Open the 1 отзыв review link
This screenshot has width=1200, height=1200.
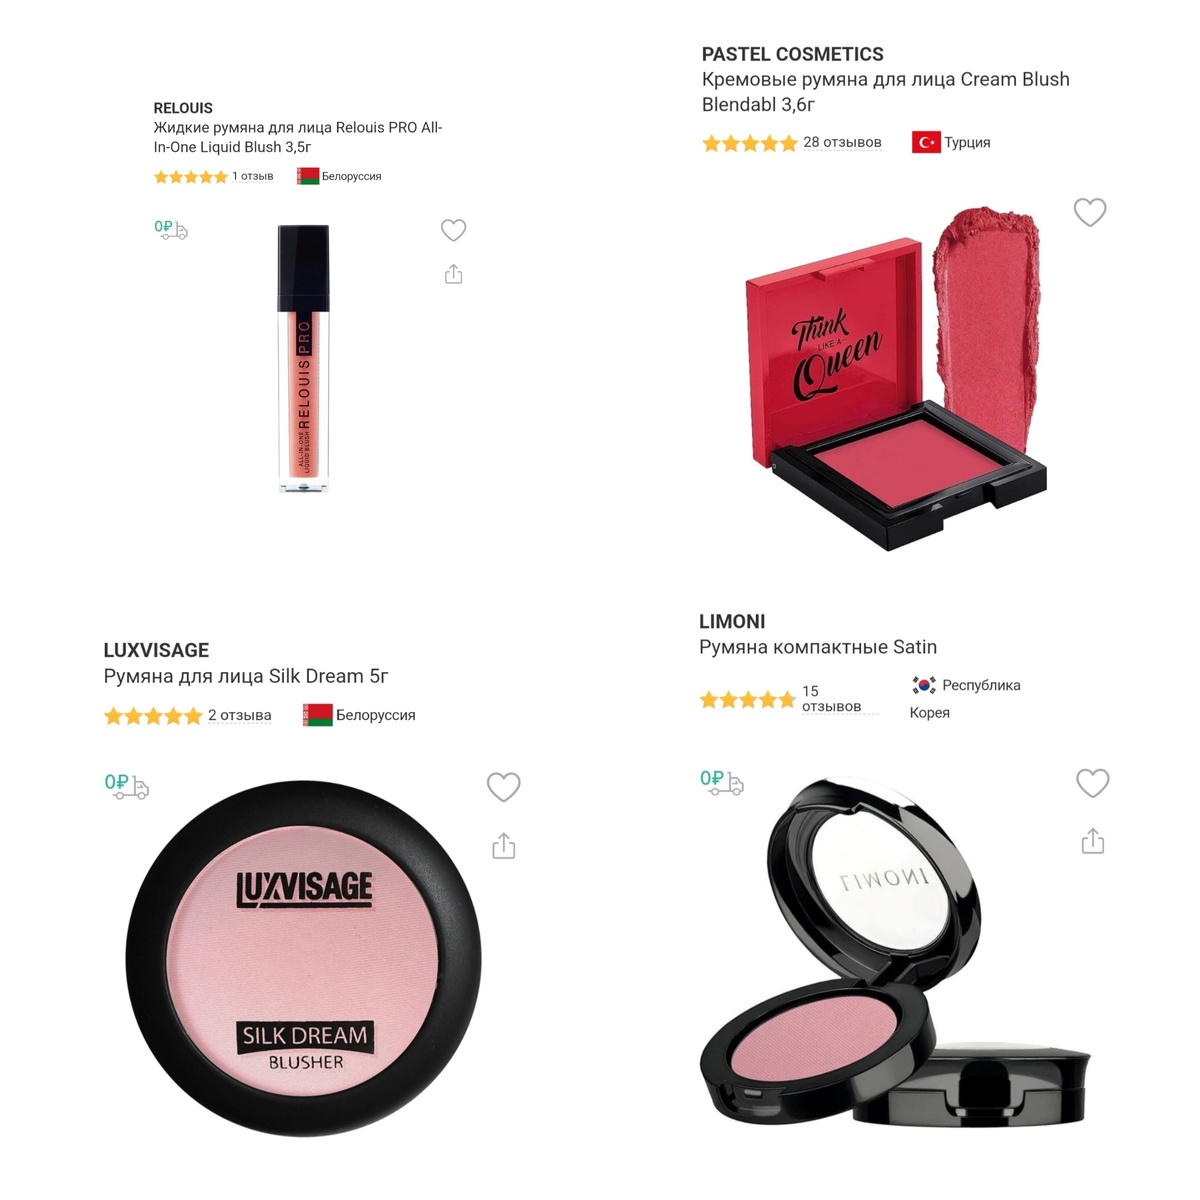coord(253,176)
